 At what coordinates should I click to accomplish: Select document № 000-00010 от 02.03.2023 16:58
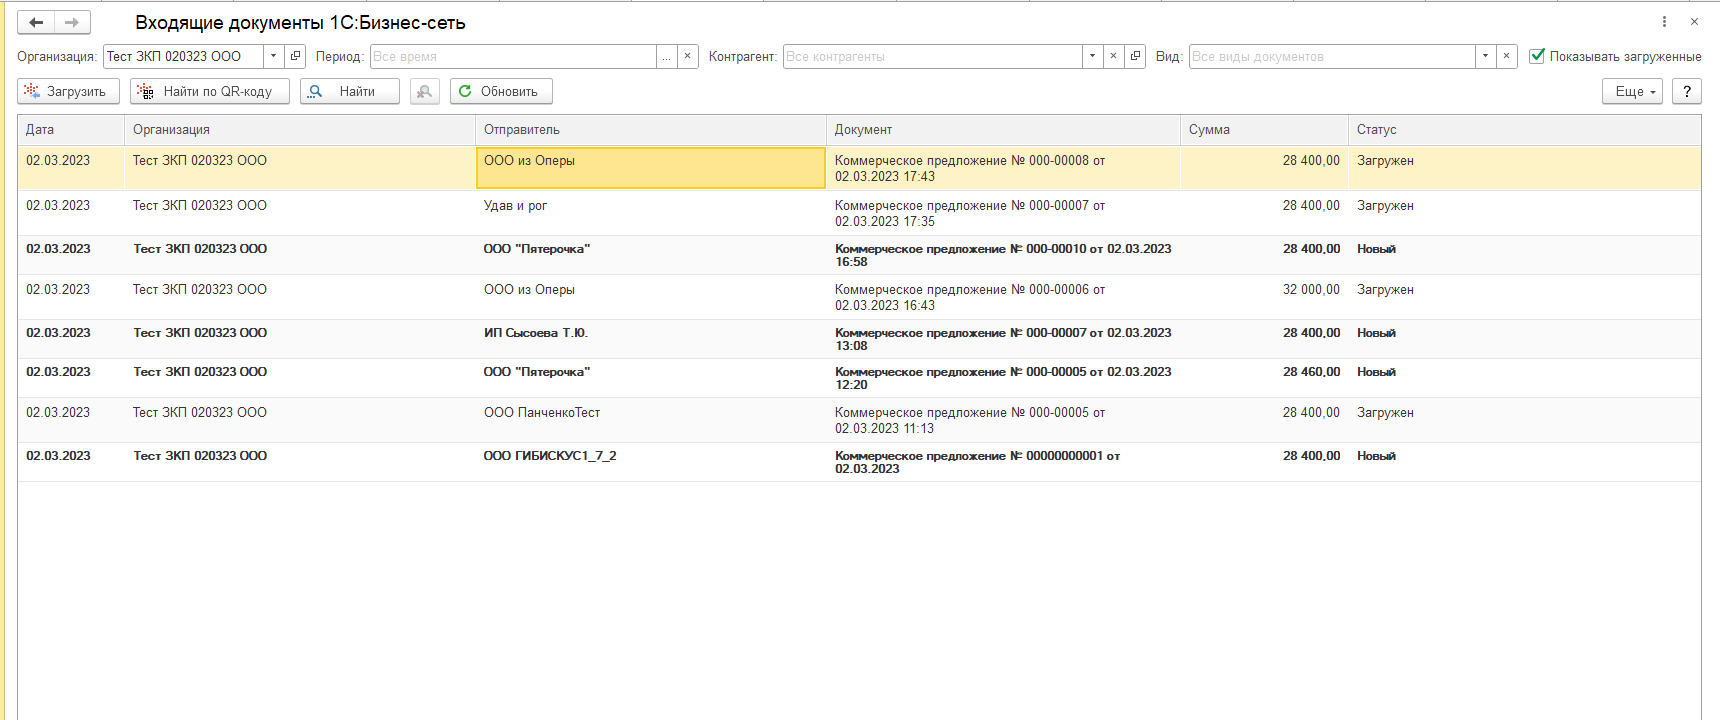click(x=1003, y=255)
